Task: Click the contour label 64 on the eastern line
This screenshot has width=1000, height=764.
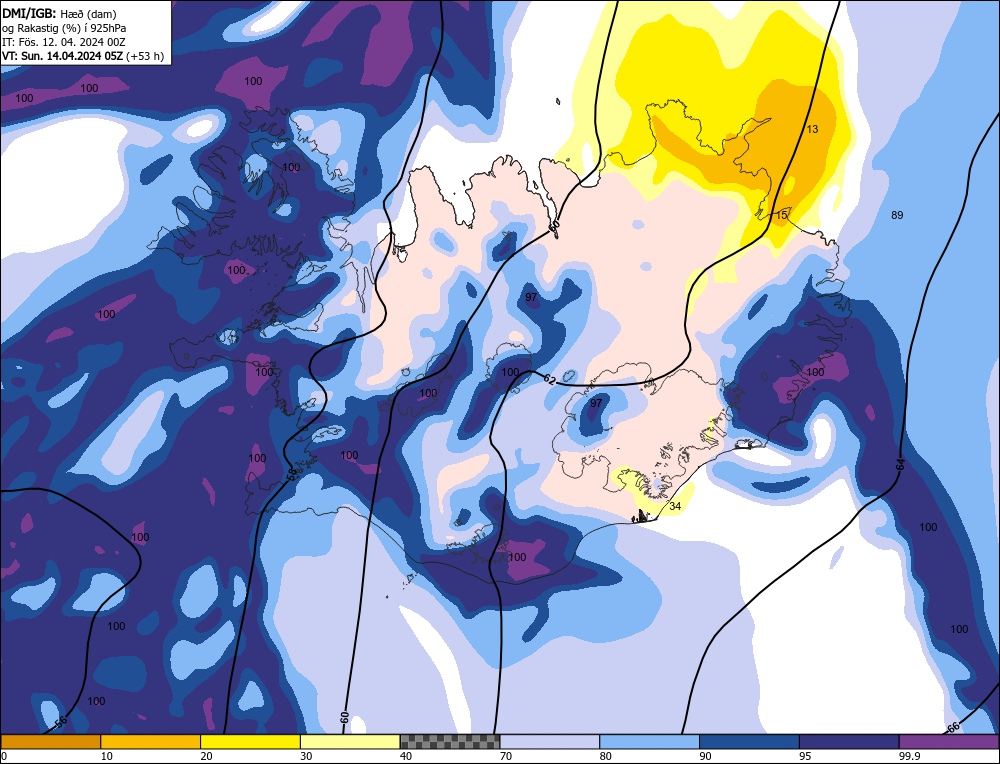Action: pos(900,465)
